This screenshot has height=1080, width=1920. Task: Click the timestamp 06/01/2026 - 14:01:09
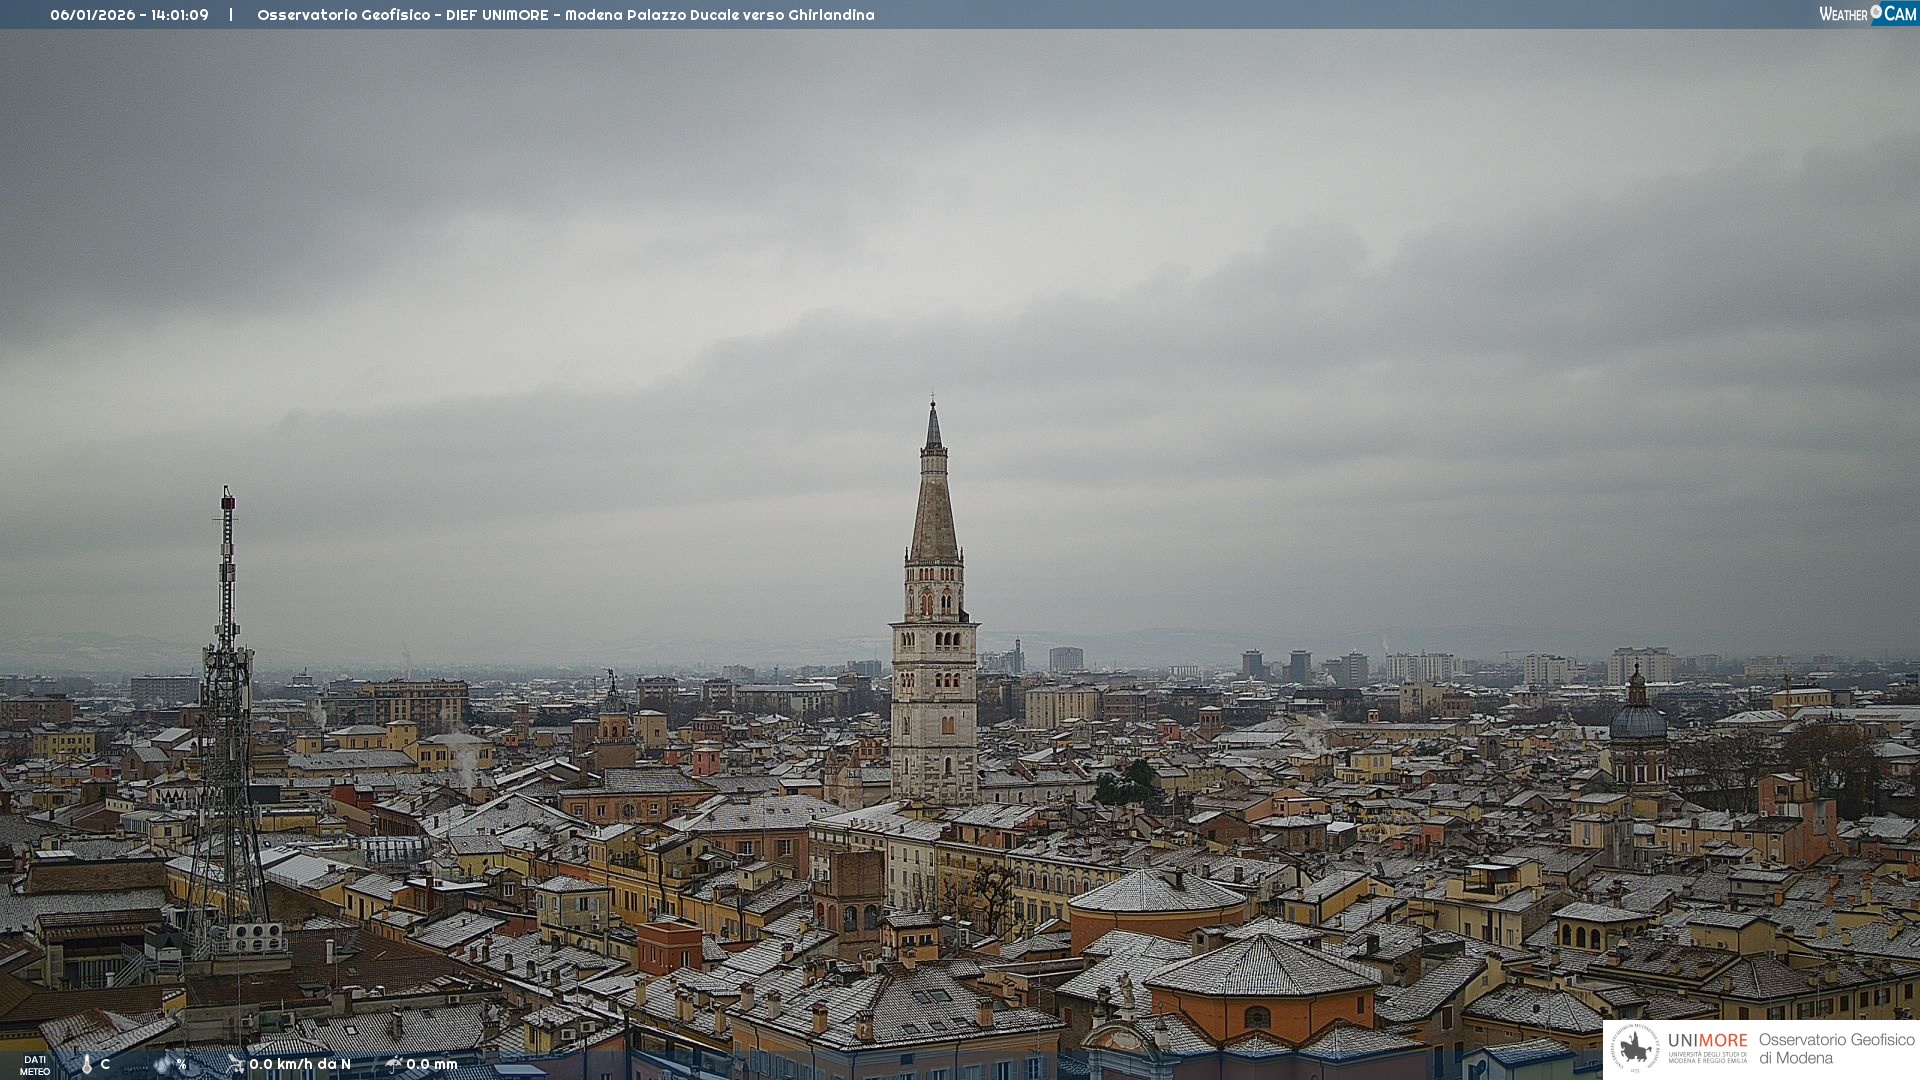pos(129,15)
